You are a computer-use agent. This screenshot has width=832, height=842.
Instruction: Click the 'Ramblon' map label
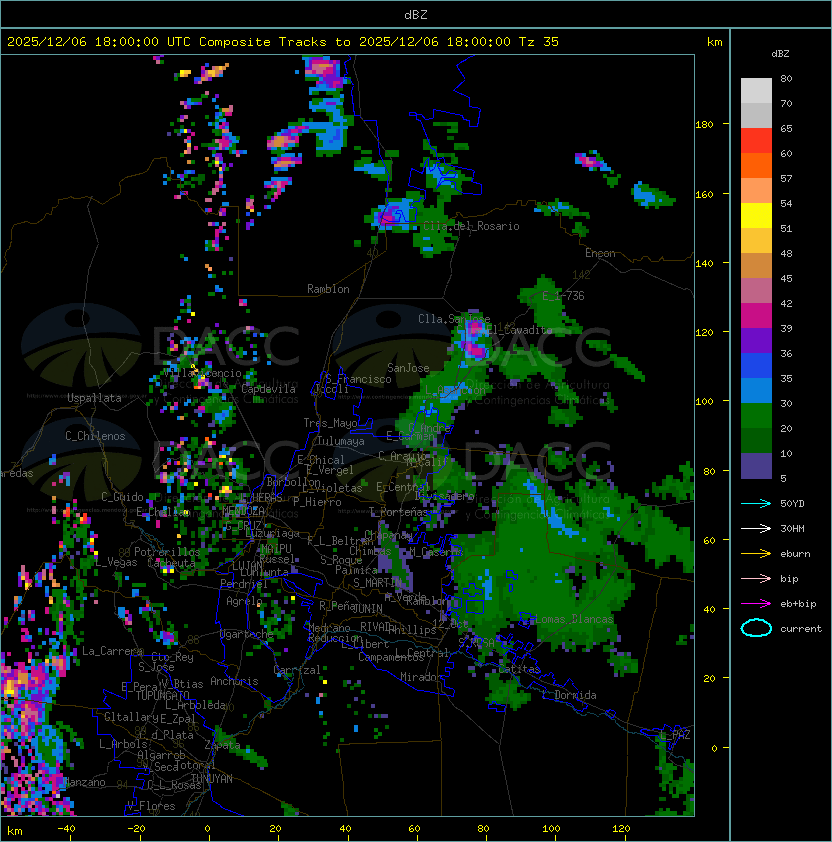[328, 289]
